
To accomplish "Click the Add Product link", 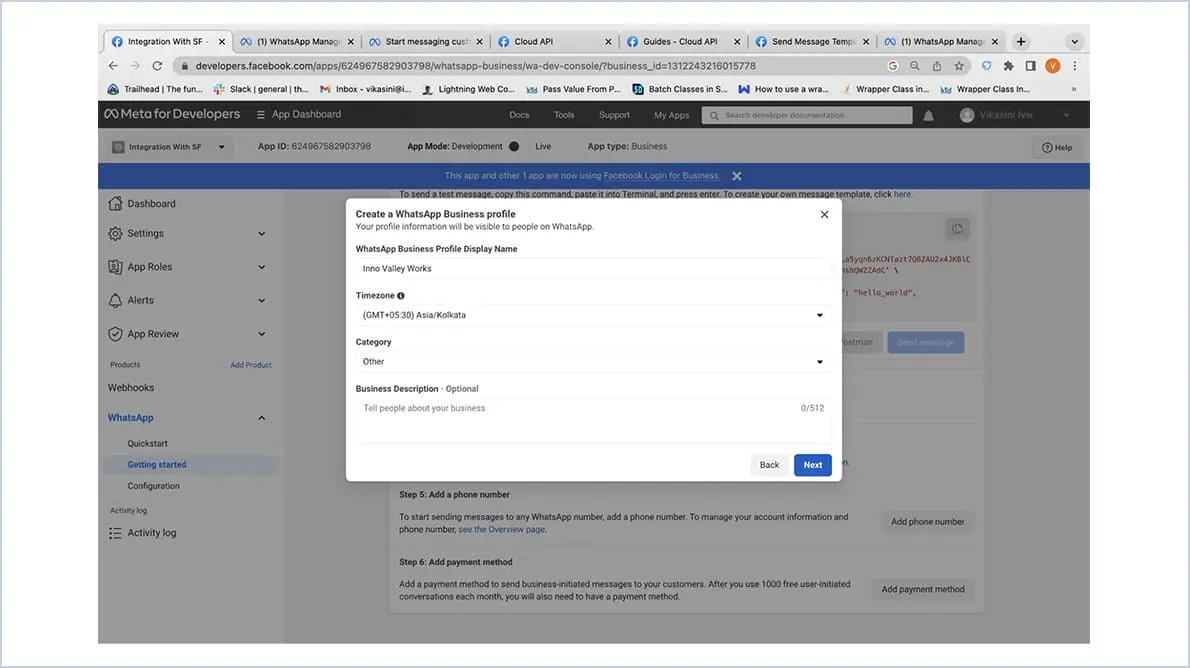I will 250,365.
